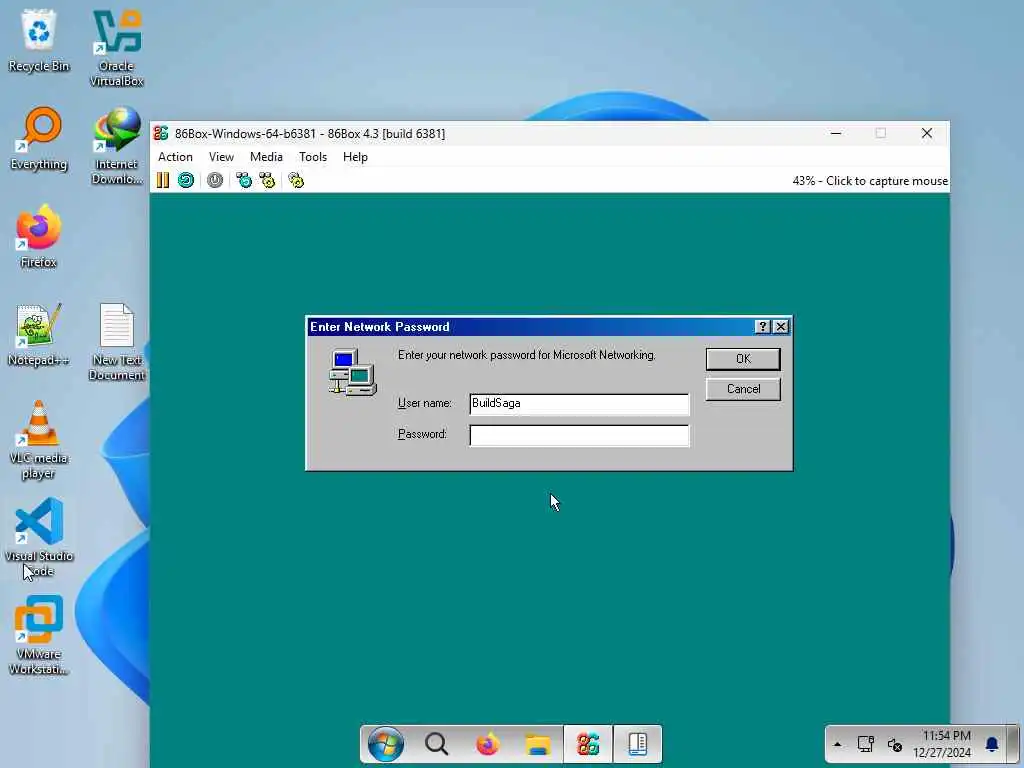
Task: Minimize the 86Box window
Action: (x=836, y=133)
